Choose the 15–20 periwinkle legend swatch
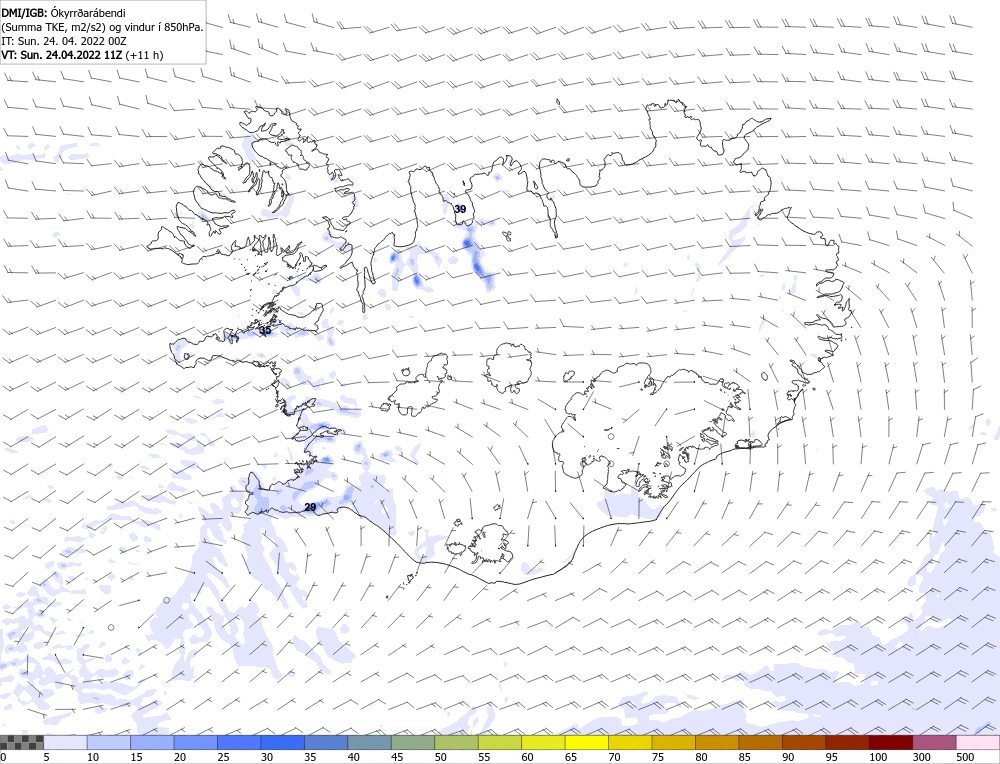The image size is (1000, 764). [x=152, y=742]
